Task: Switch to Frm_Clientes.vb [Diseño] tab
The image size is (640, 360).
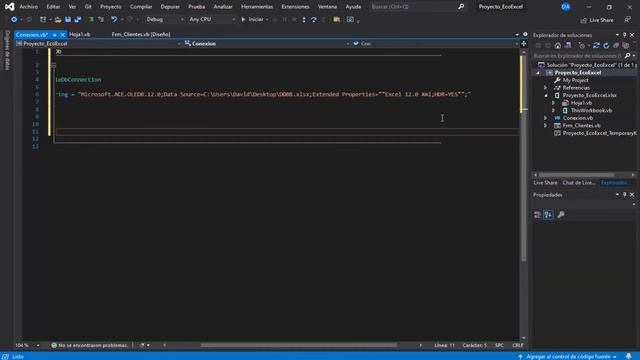Action: (x=141, y=35)
